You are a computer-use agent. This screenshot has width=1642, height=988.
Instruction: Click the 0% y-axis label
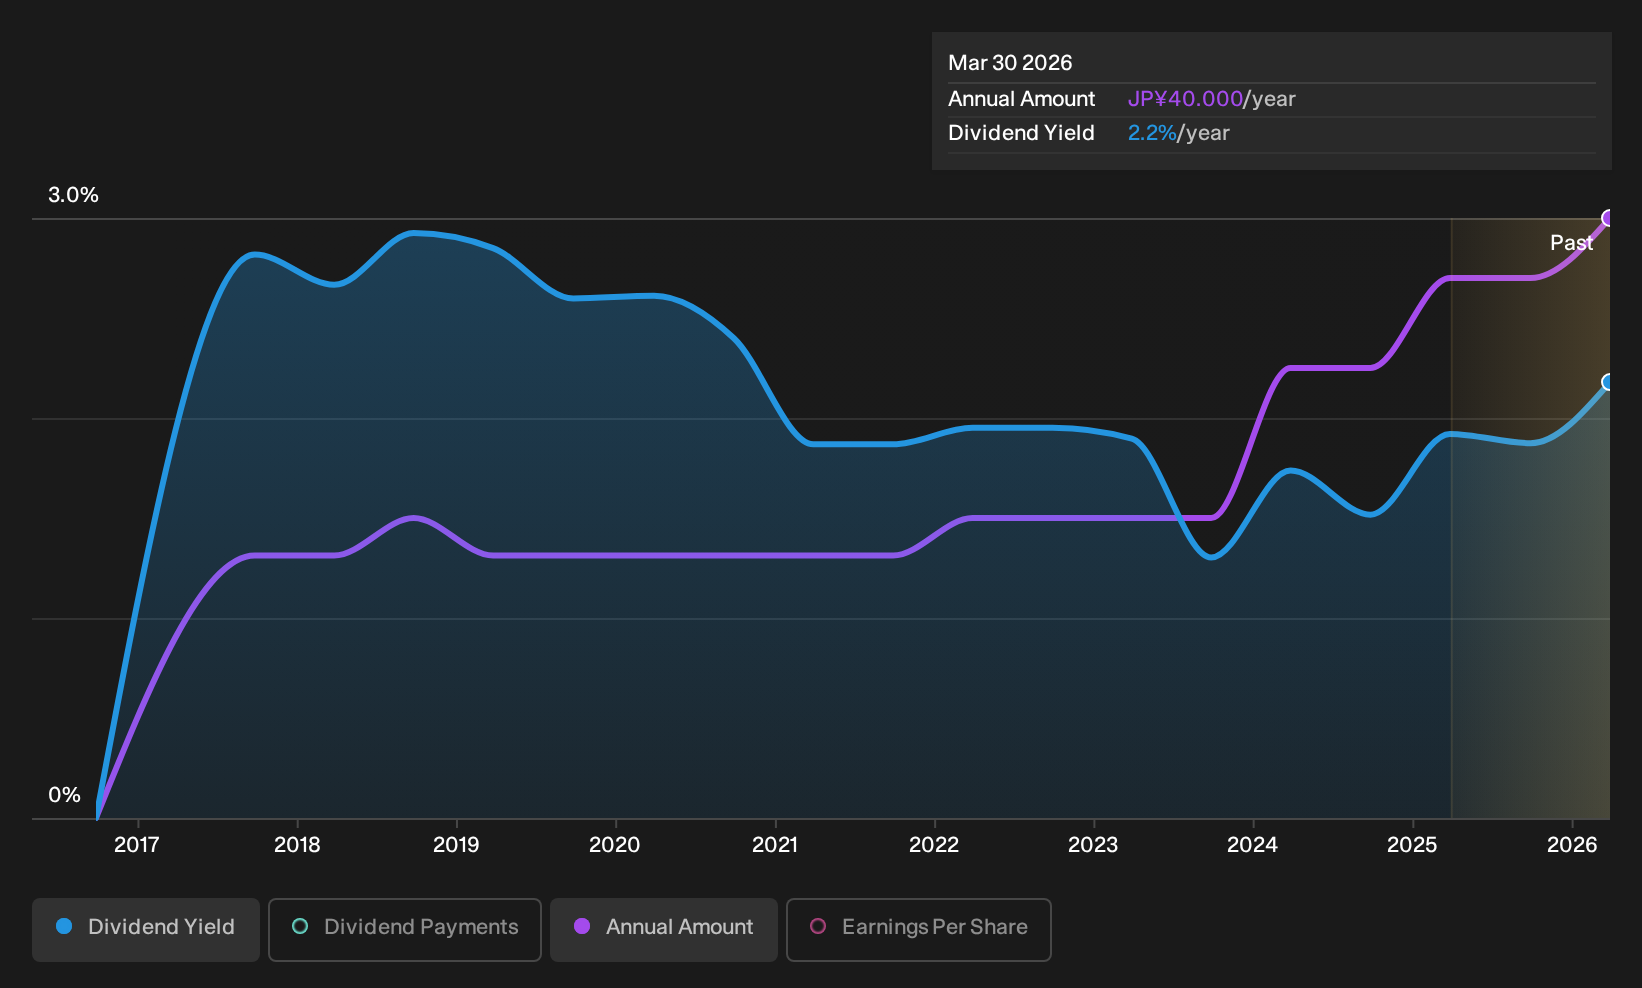[x=64, y=795]
